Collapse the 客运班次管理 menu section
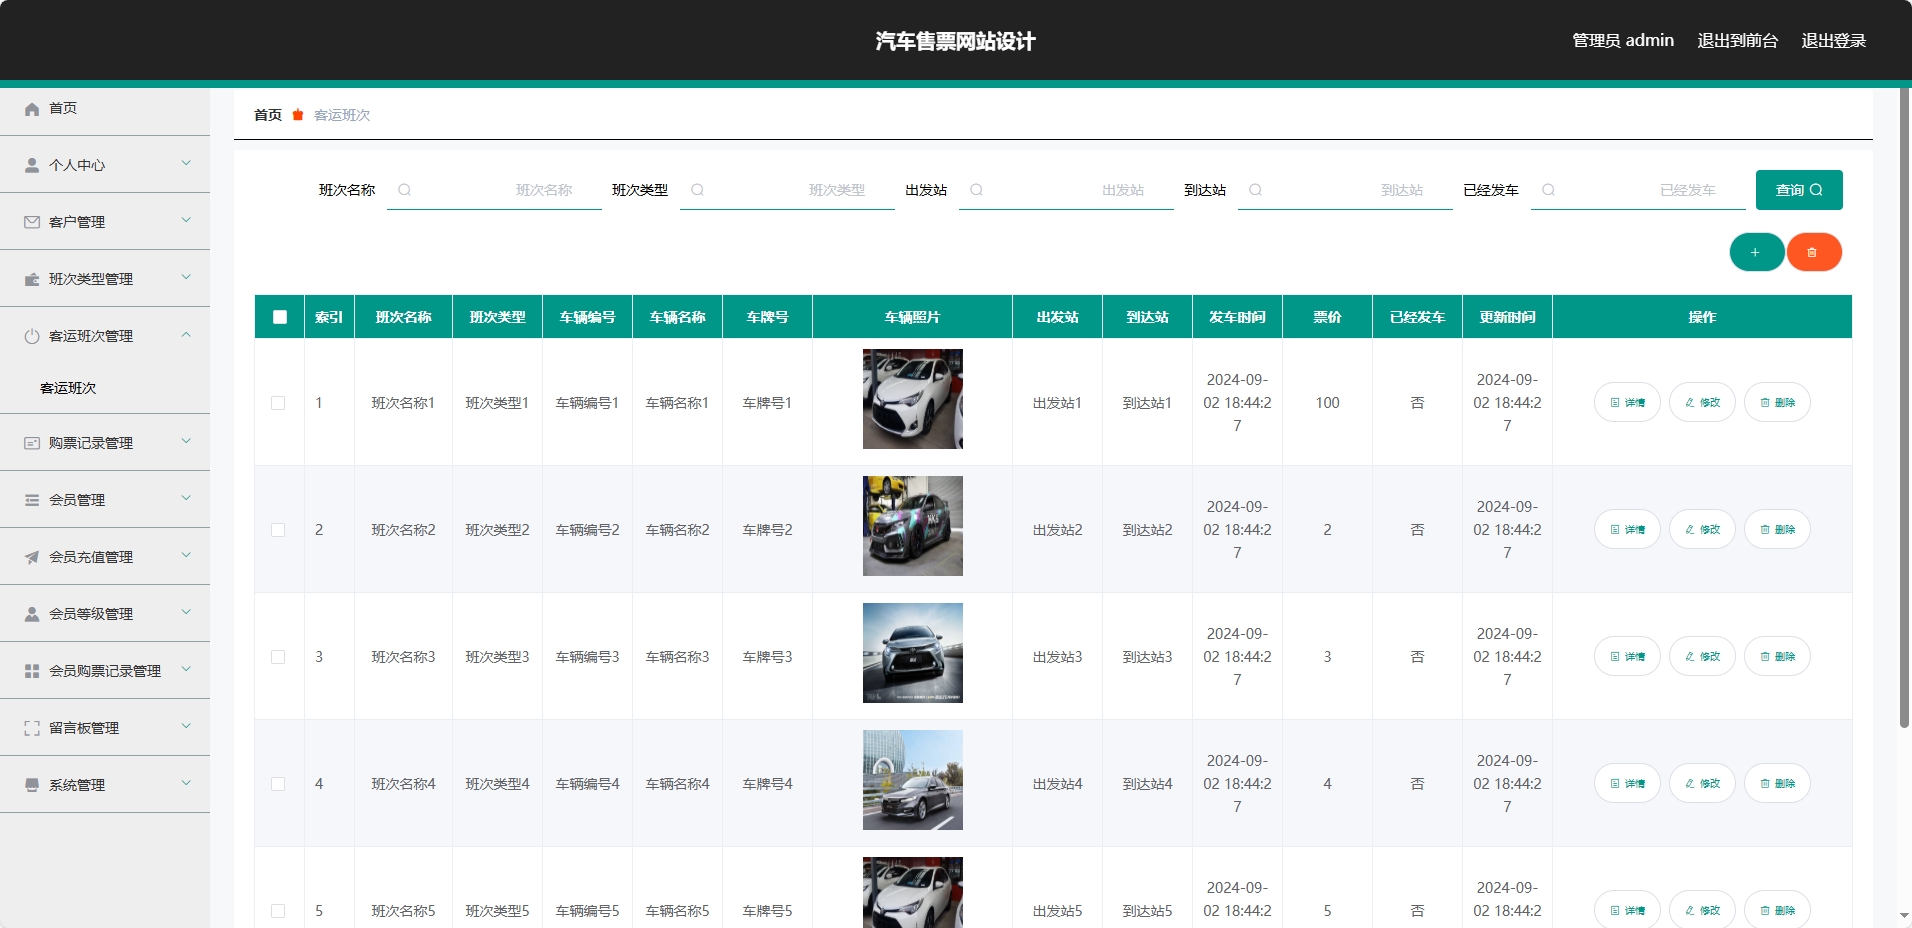The height and width of the screenshot is (928, 1912). 92,336
